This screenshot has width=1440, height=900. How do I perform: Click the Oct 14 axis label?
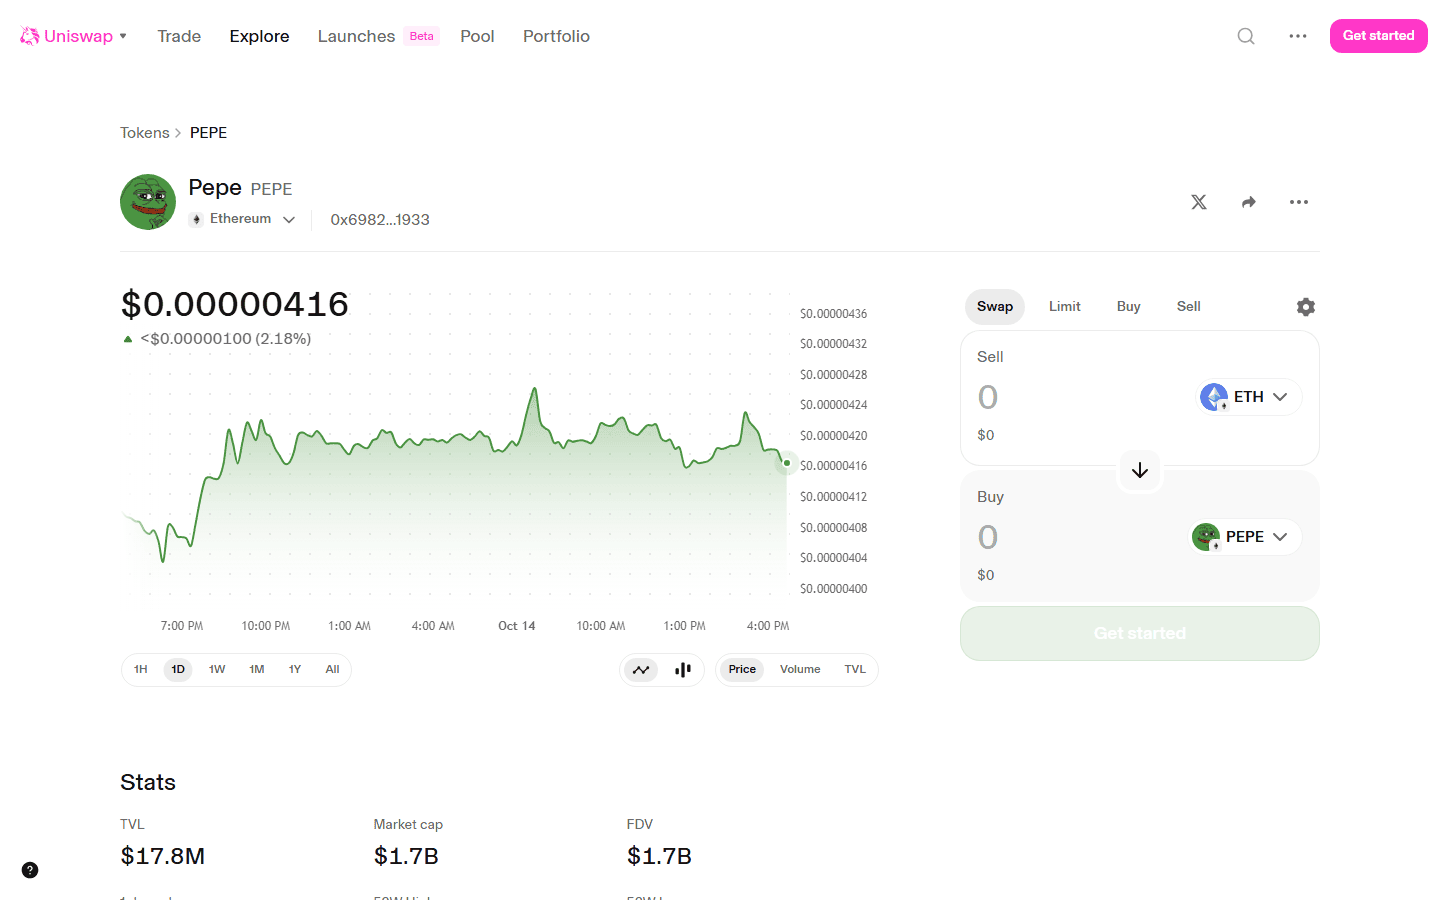click(x=517, y=626)
